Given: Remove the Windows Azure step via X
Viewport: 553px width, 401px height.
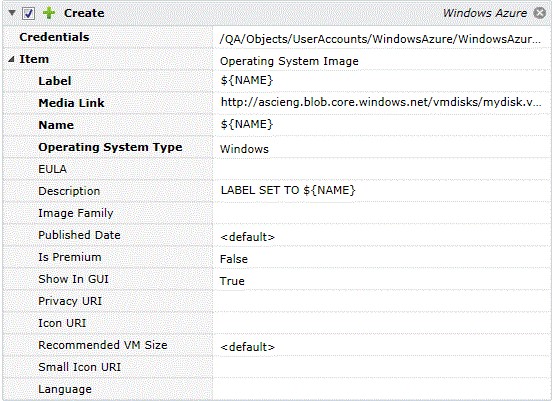Looking at the screenshot, I should [539, 13].
